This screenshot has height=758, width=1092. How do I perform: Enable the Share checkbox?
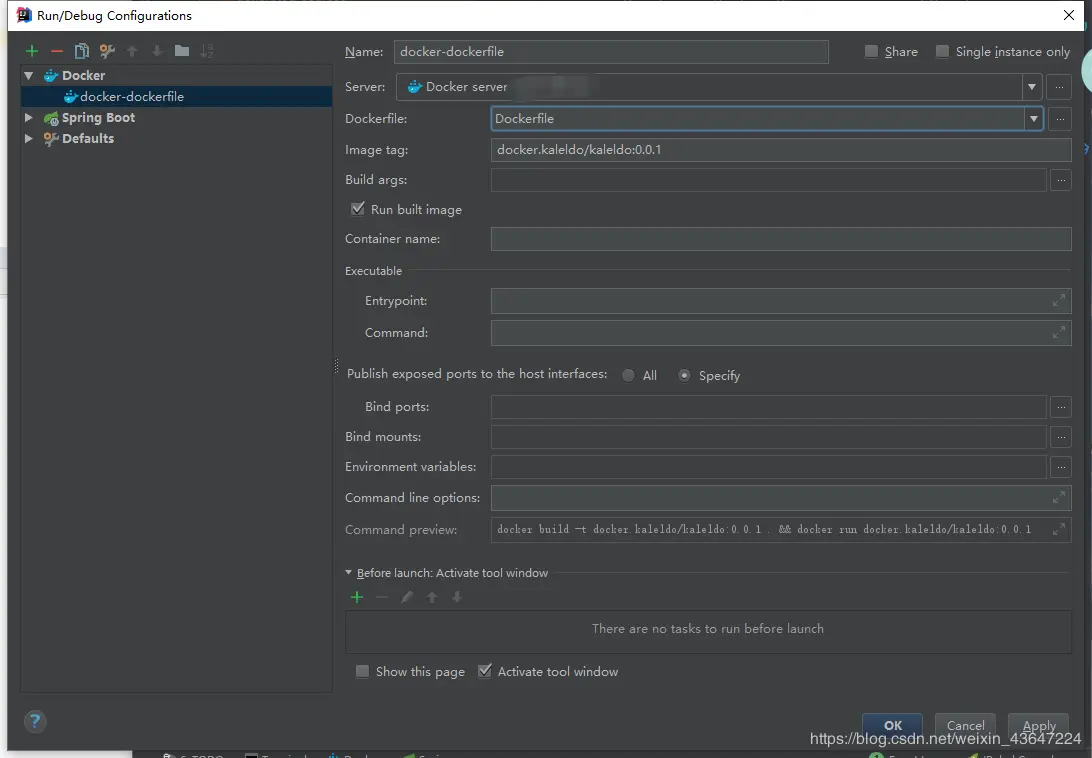[x=871, y=52]
